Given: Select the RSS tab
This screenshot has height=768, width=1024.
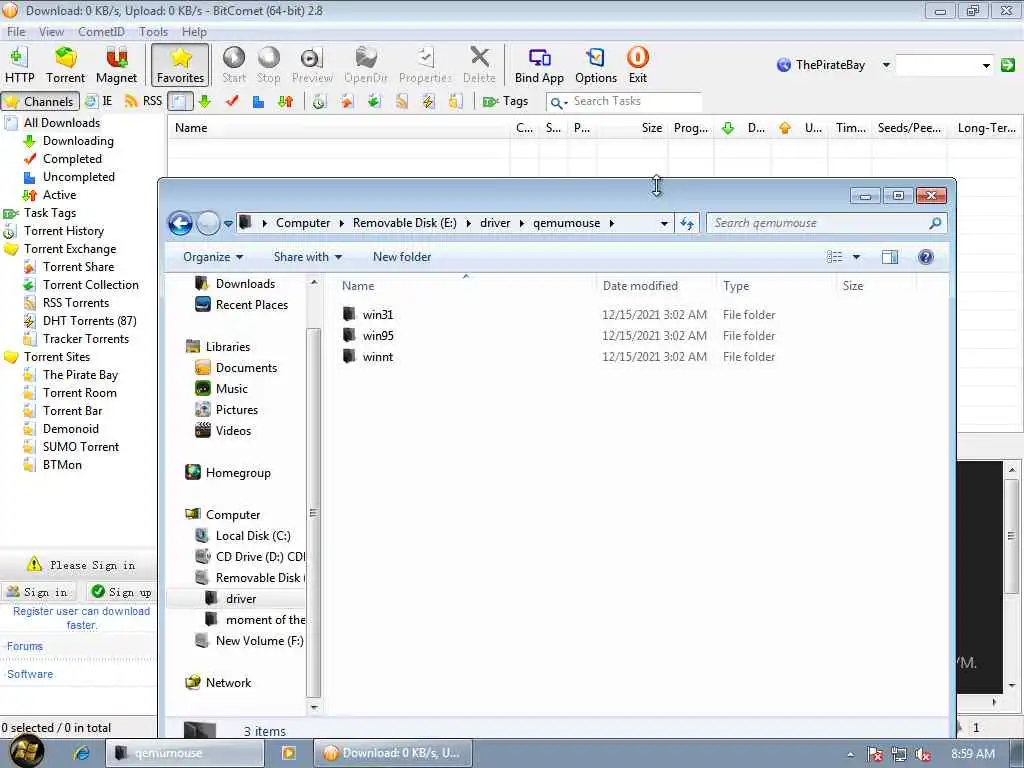Looking at the screenshot, I should pyautogui.click(x=144, y=101).
